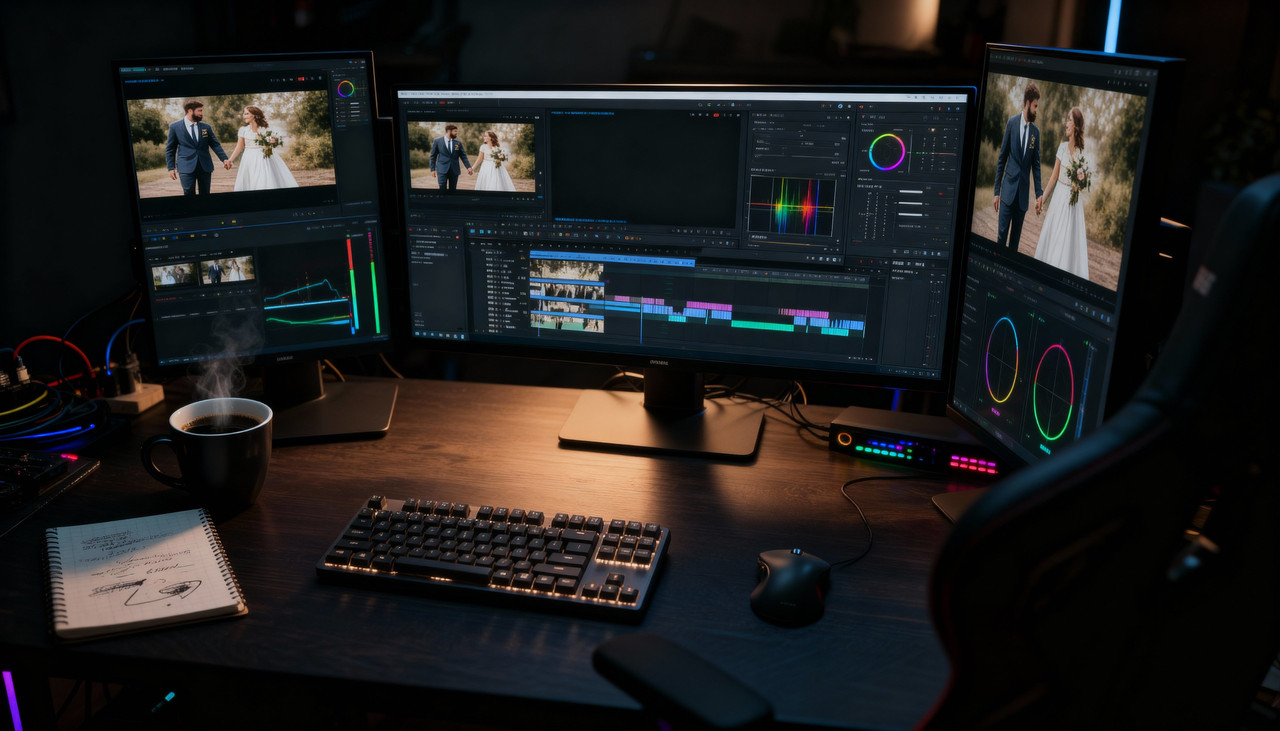Click the color wheel in the Lumetri panel
The width and height of the screenshot is (1280, 731).
pyautogui.click(x=886, y=150)
